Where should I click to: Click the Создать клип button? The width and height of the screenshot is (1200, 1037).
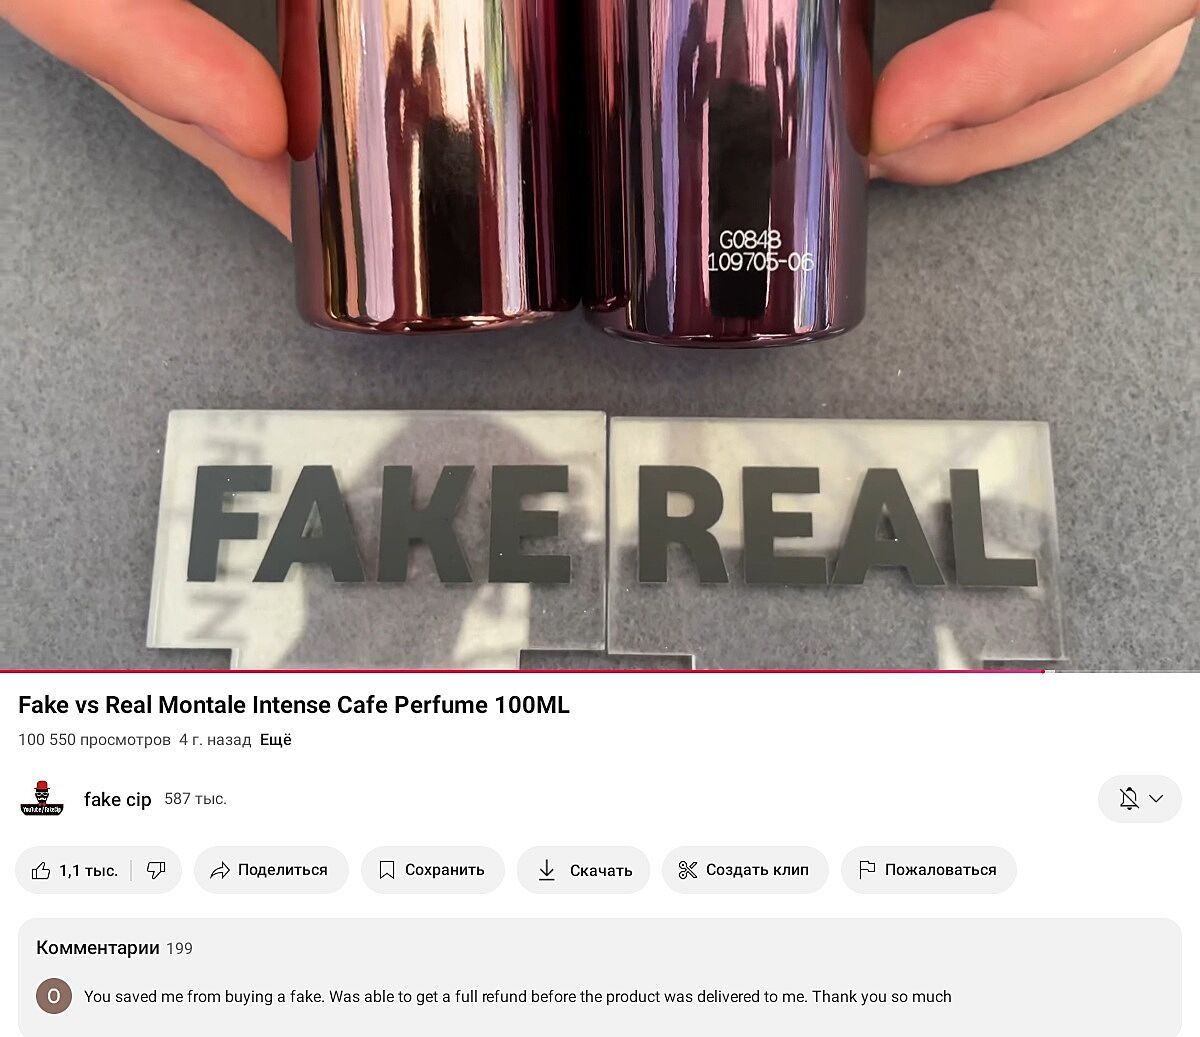coord(745,870)
